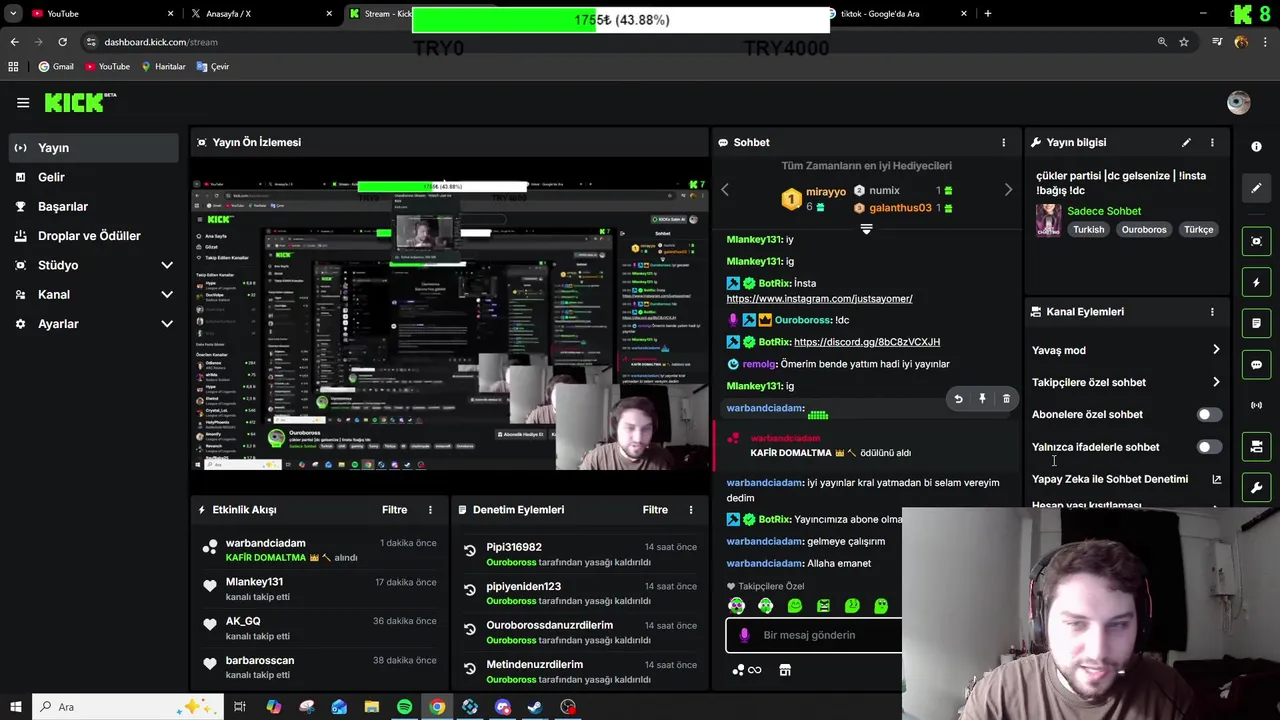The image size is (1280, 720).
Task: Delete warbandciadam's chat message
Action: point(1006,399)
